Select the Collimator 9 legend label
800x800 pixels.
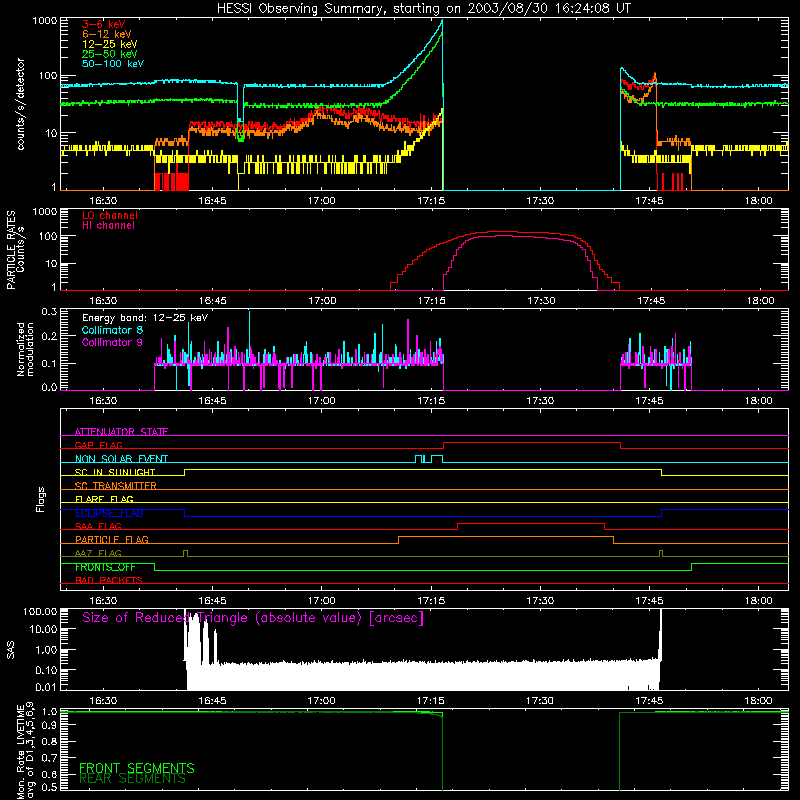click(x=112, y=342)
